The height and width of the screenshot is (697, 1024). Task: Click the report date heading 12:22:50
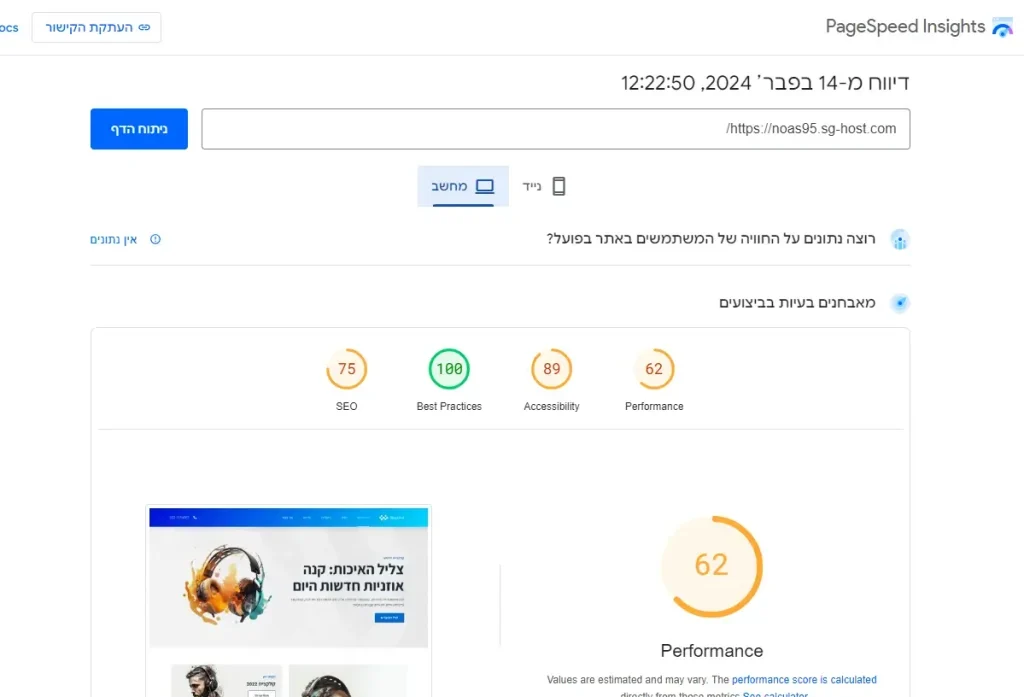(x=765, y=83)
